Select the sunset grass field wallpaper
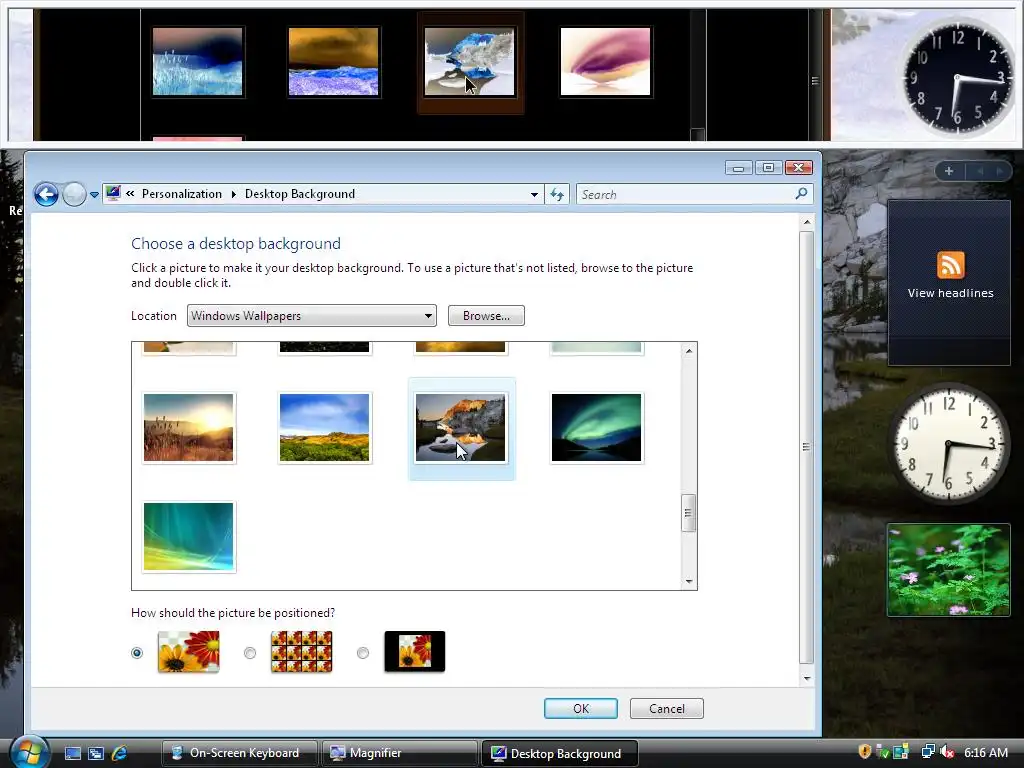Screen dimensions: 1024x768 189,428
